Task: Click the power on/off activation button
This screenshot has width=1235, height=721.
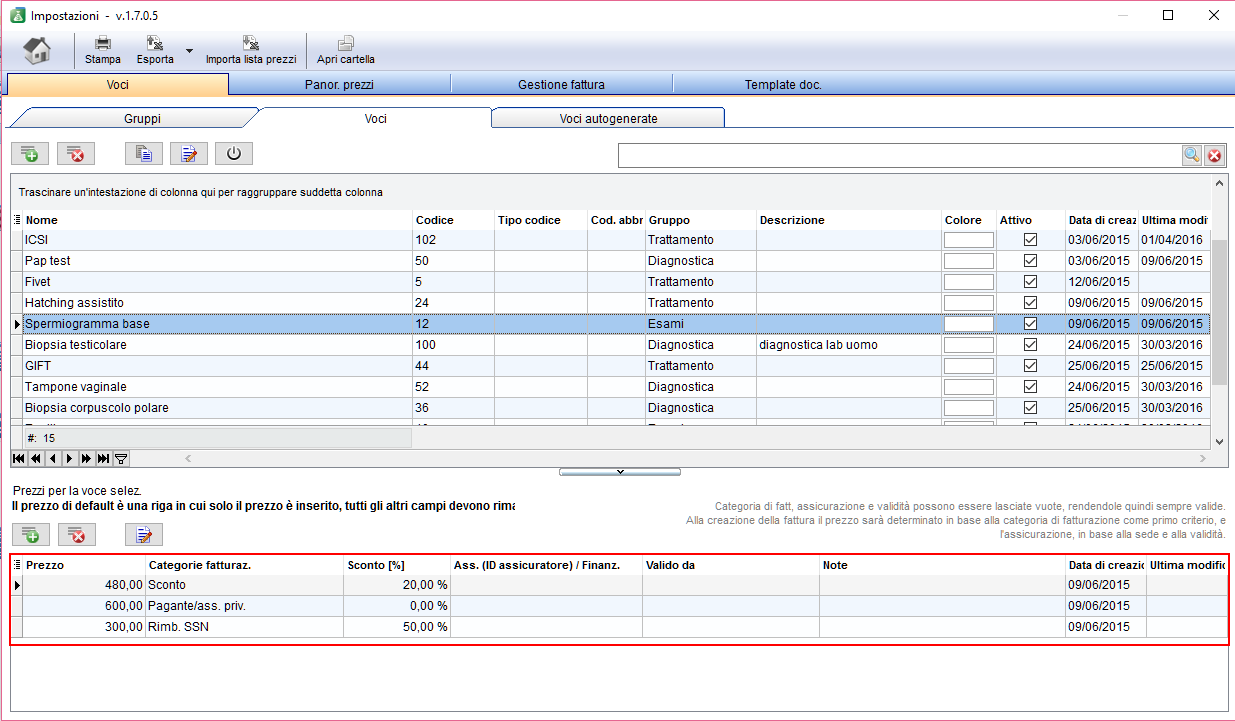Action: [234, 153]
